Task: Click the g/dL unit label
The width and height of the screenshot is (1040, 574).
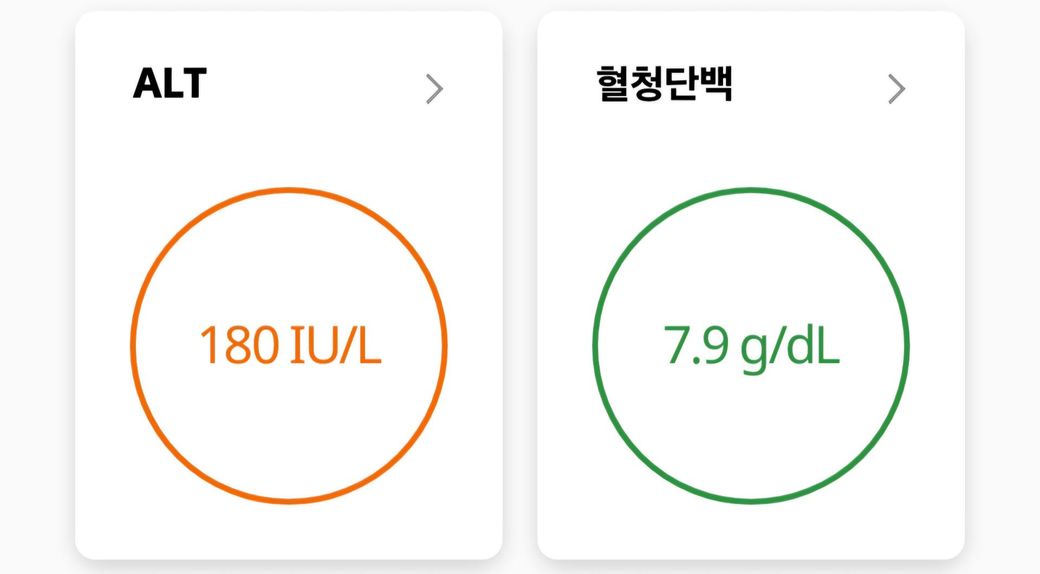Action: pyautogui.click(x=791, y=347)
